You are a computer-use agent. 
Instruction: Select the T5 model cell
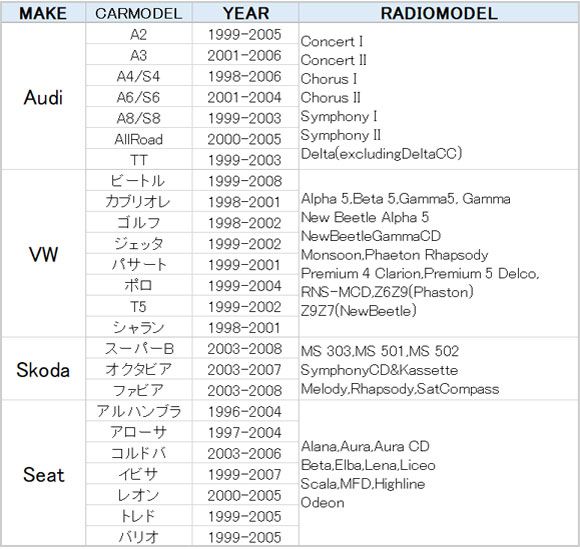click(x=139, y=306)
